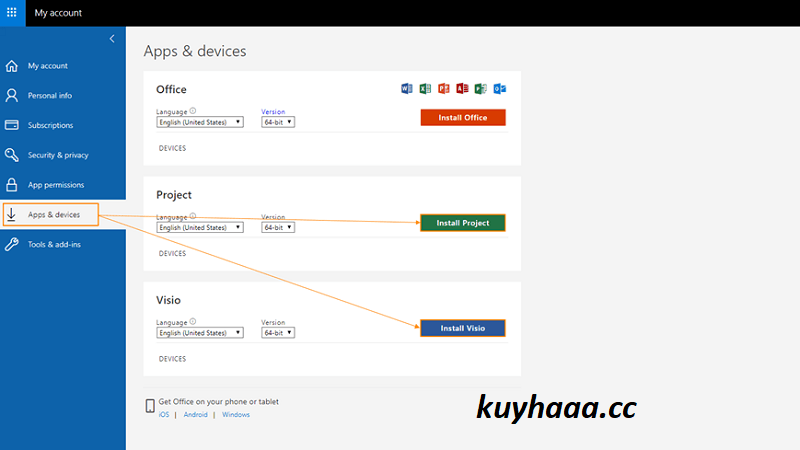Open Project language dropdown

point(200,228)
